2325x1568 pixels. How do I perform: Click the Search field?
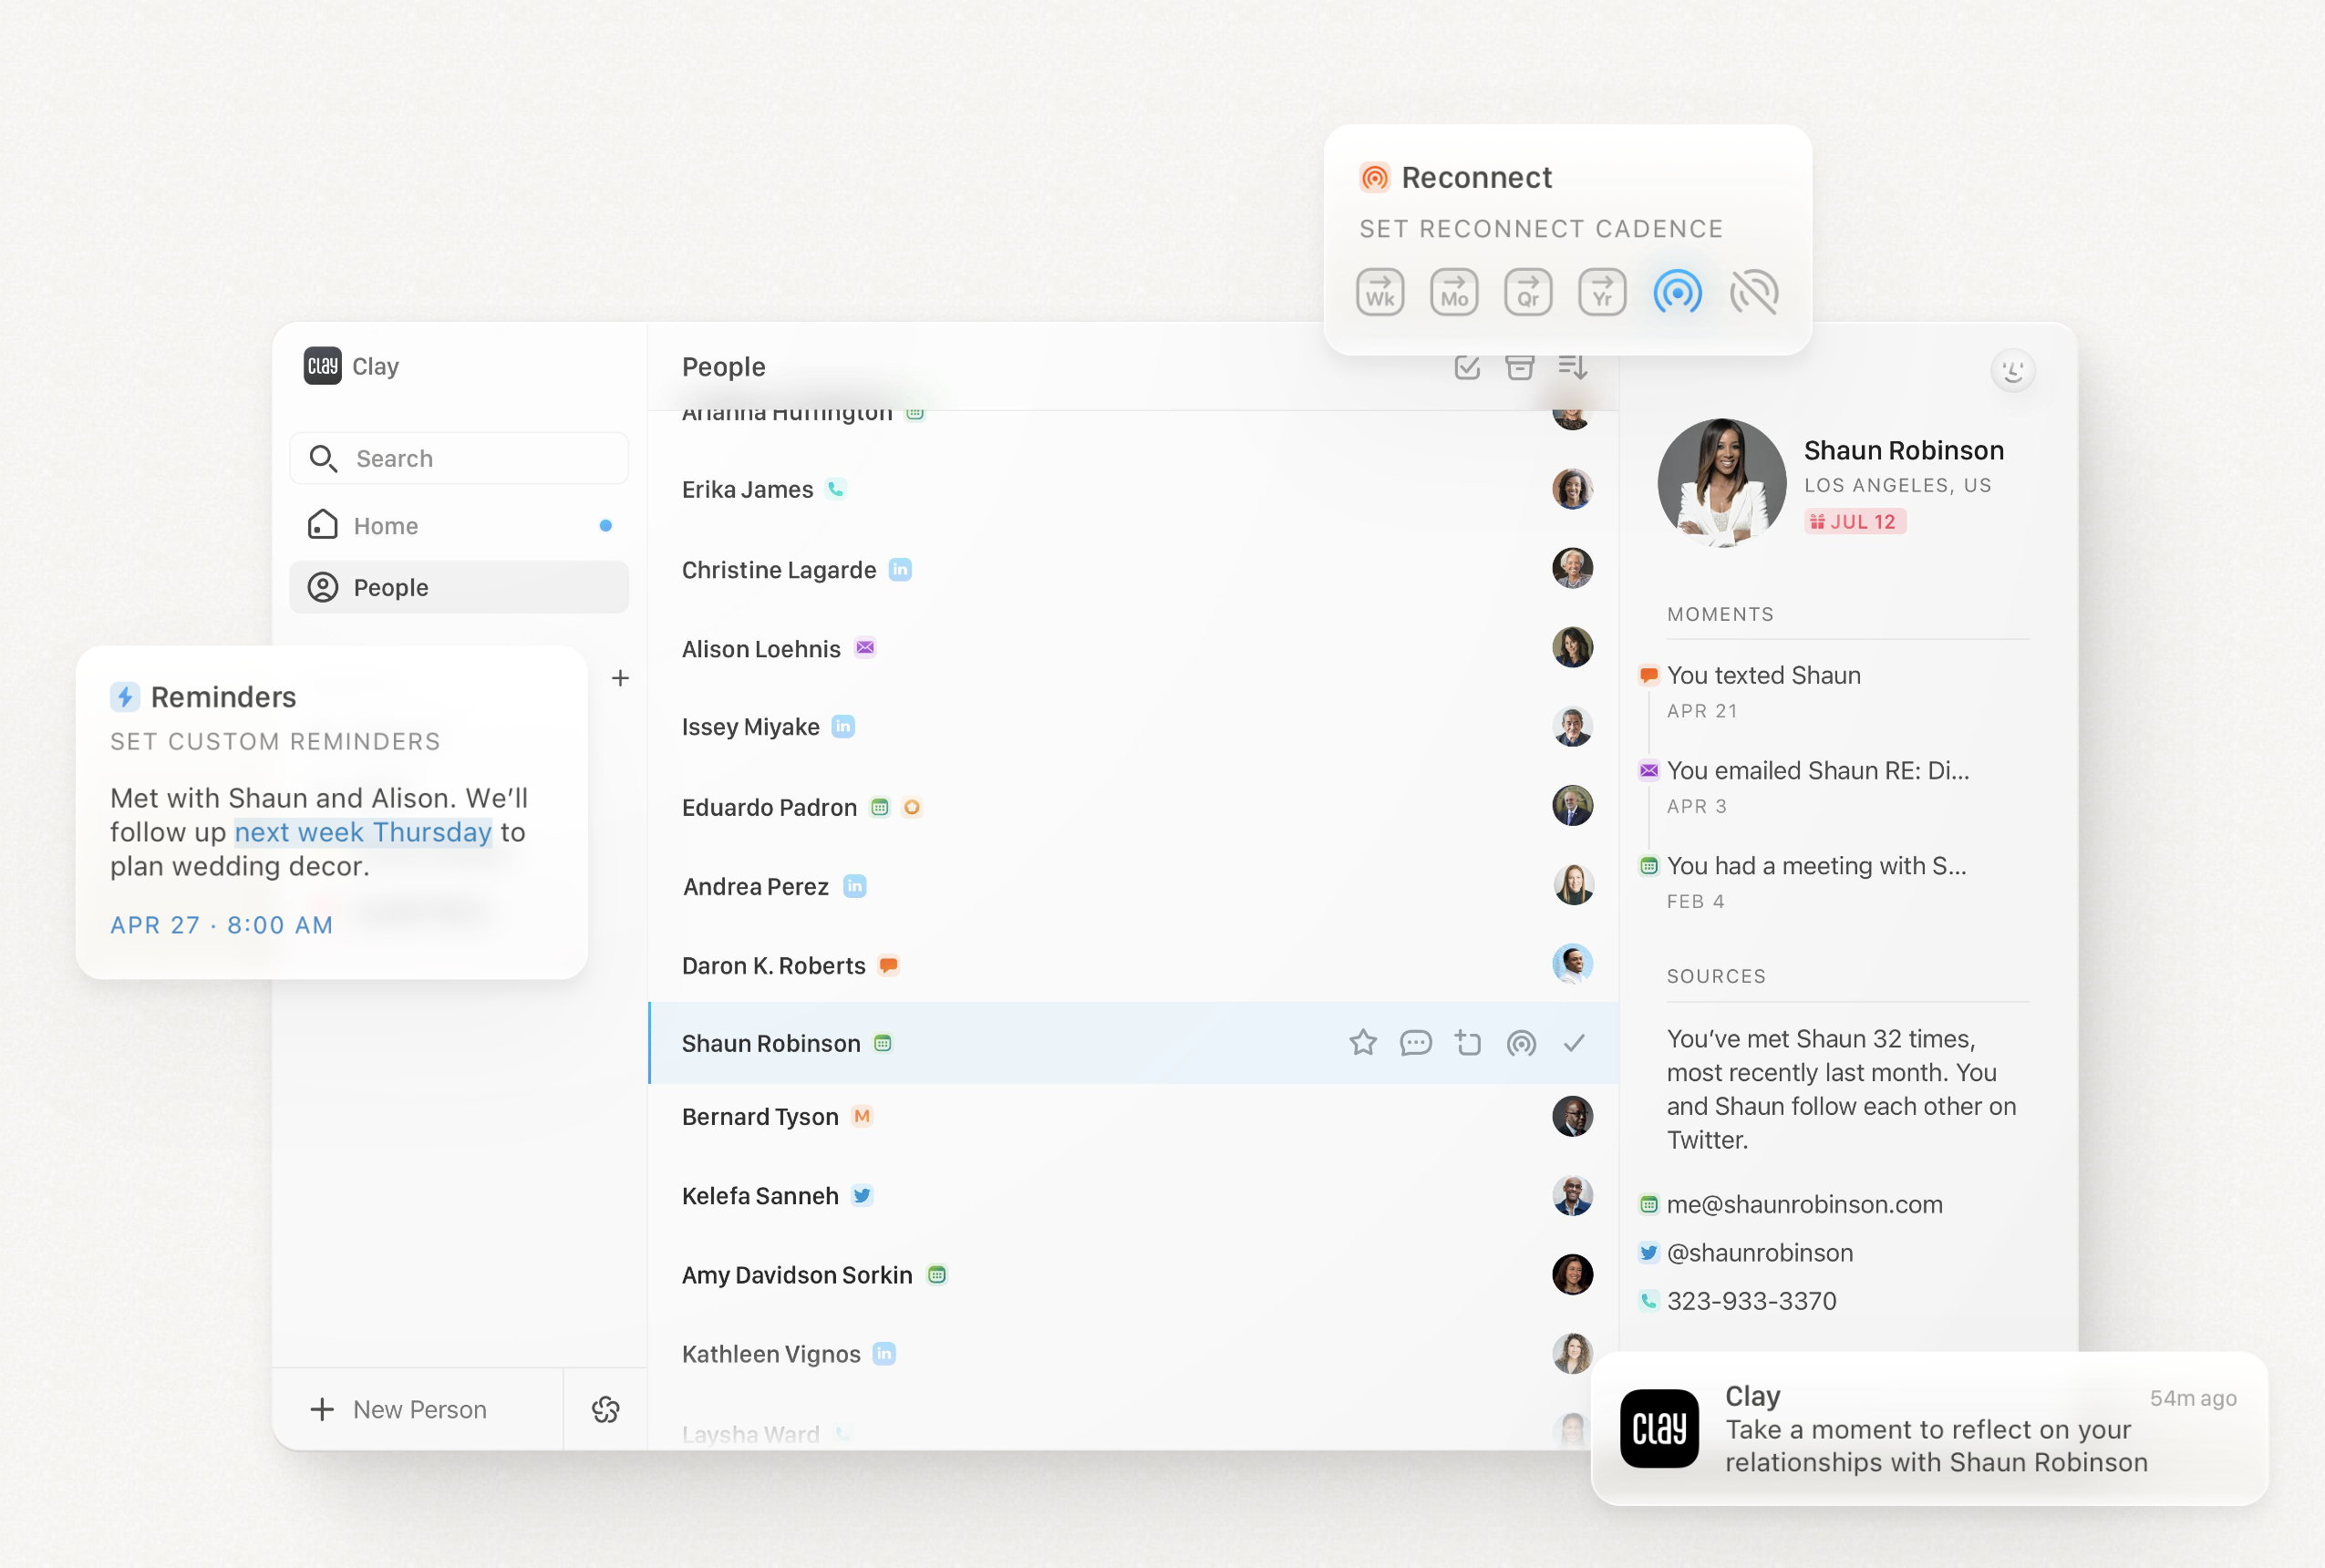(459, 458)
